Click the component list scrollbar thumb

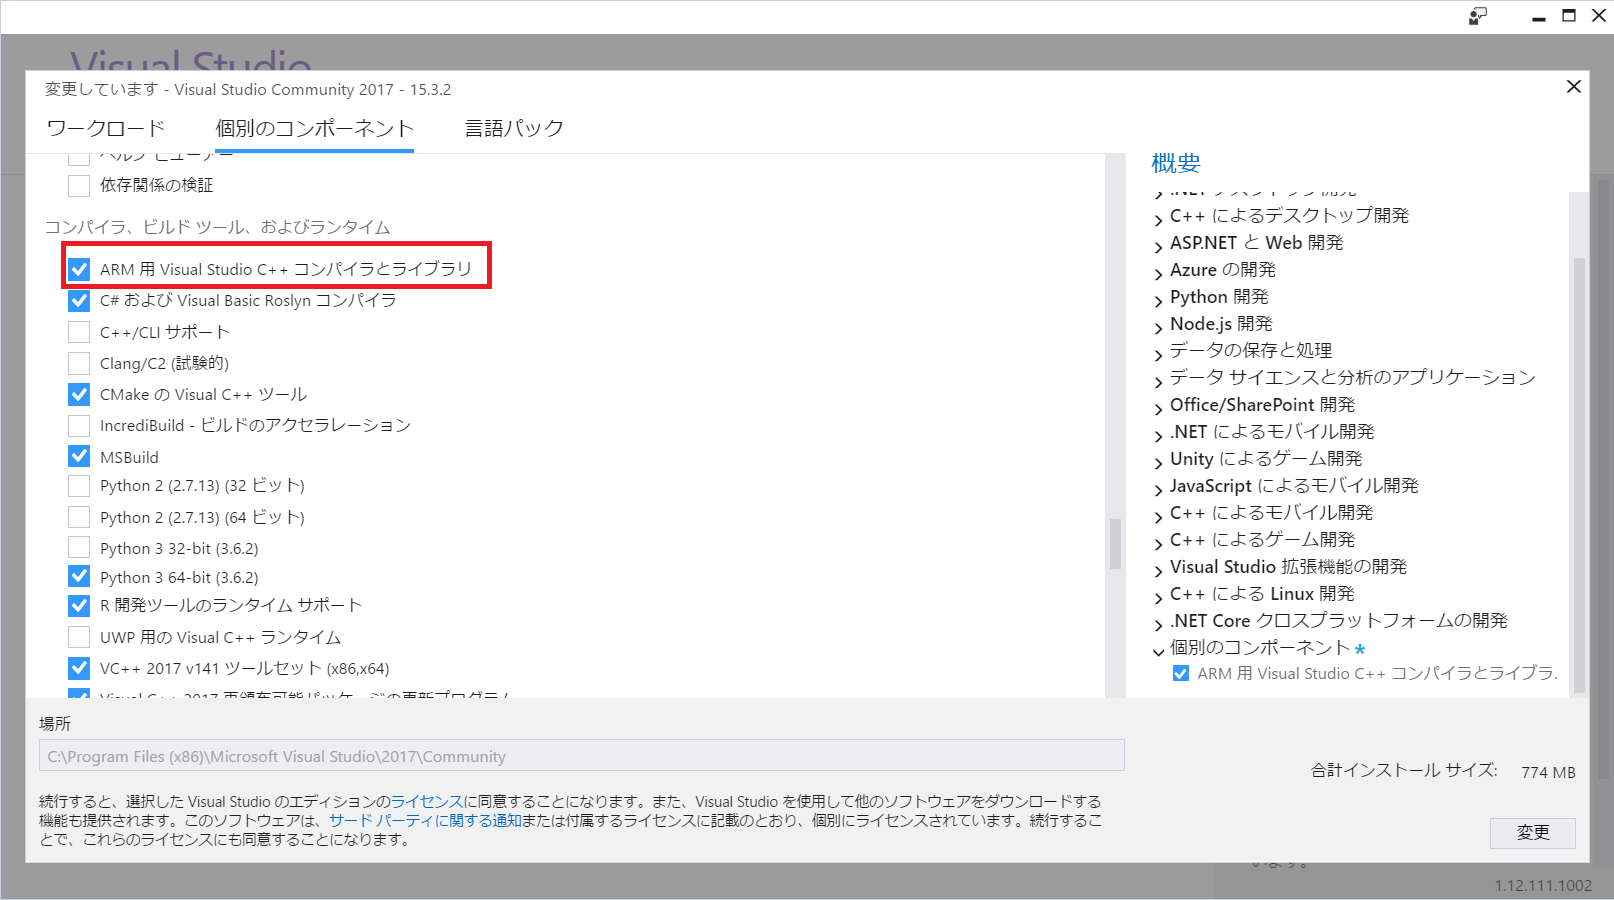point(1115,543)
